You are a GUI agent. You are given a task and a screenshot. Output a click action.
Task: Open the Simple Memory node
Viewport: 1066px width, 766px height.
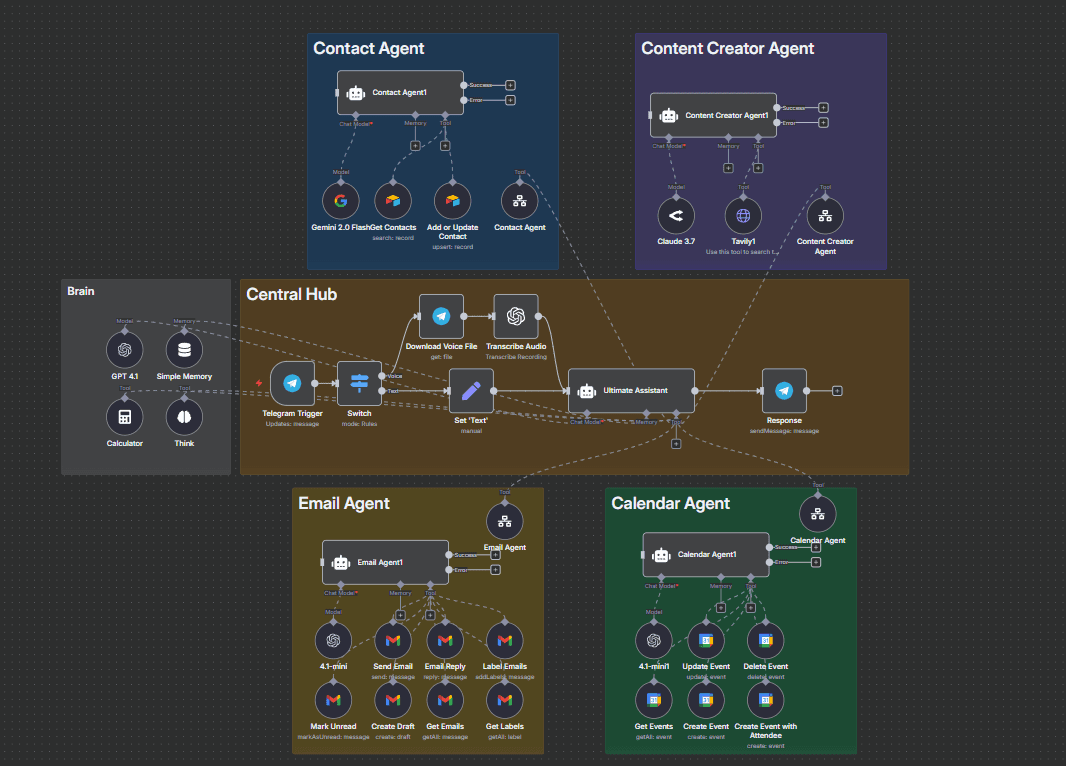[184, 350]
